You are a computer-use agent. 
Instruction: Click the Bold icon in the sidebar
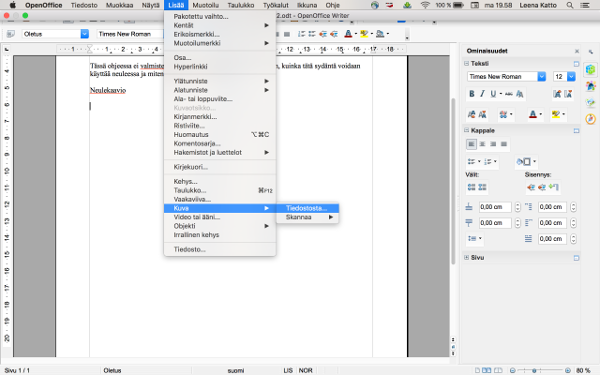472,94
